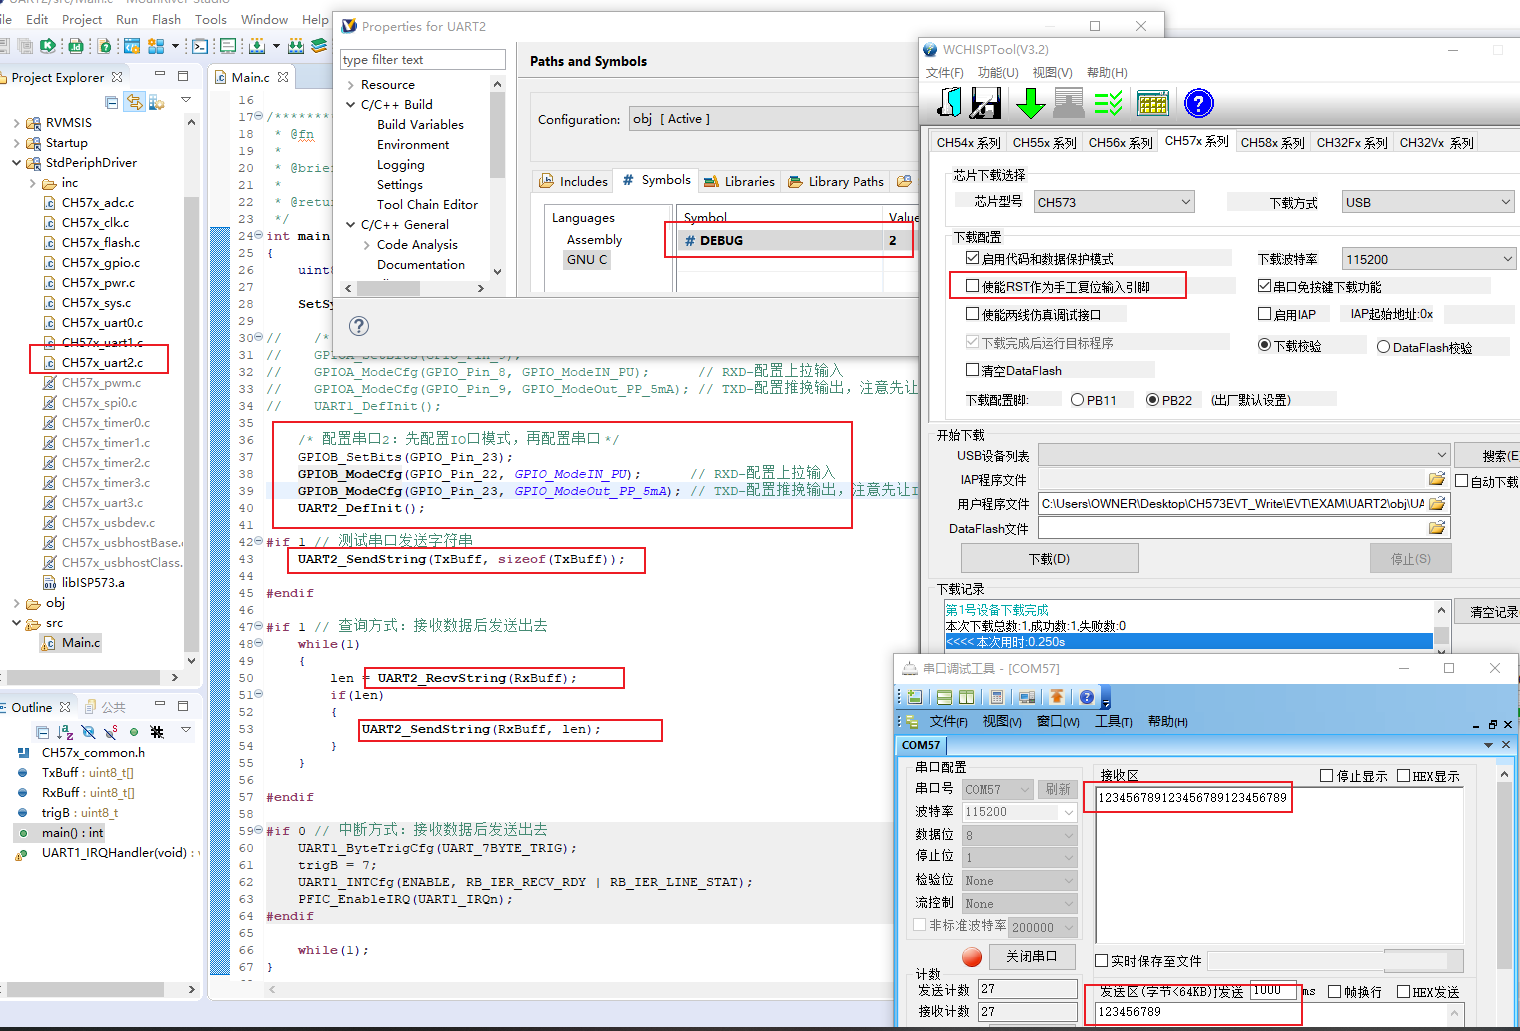This screenshot has height=1031, width=1520.
Task: Click the blue tiles with gear configuration icon
Action: [156, 46]
